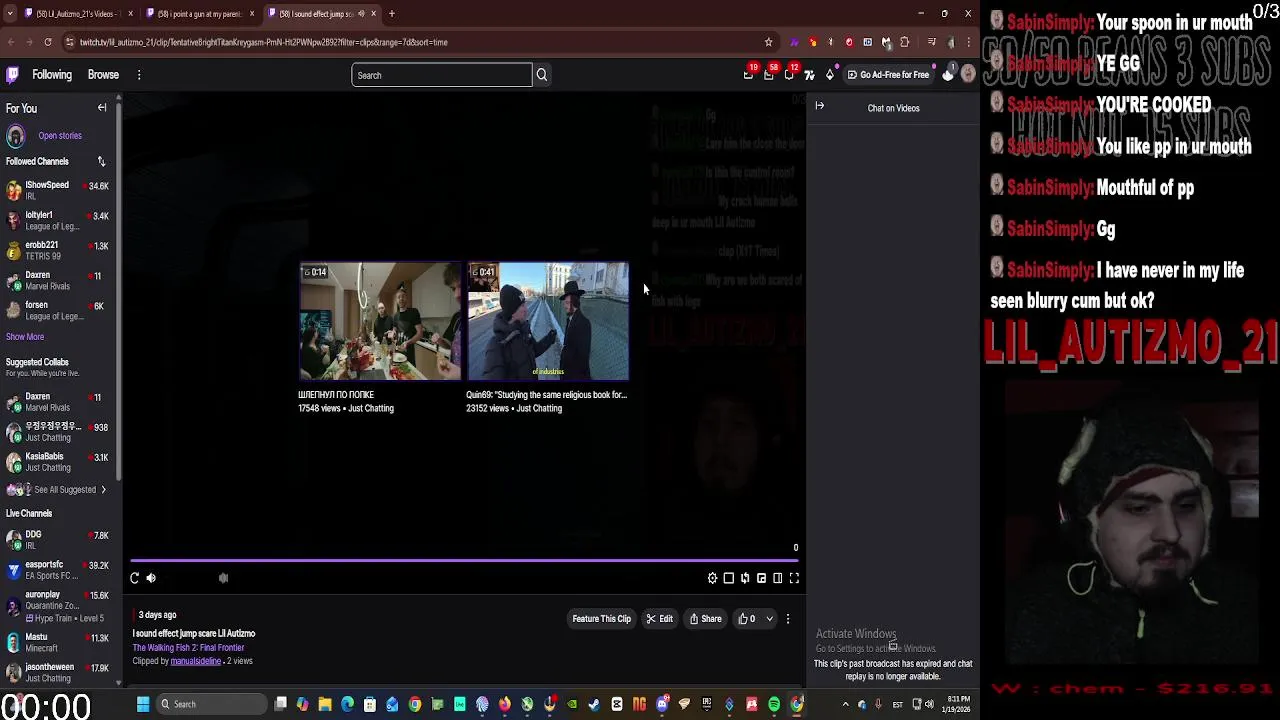Open forsen channel in sidebar
The width and height of the screenshot is (1280, 720).
pos(58,310)
